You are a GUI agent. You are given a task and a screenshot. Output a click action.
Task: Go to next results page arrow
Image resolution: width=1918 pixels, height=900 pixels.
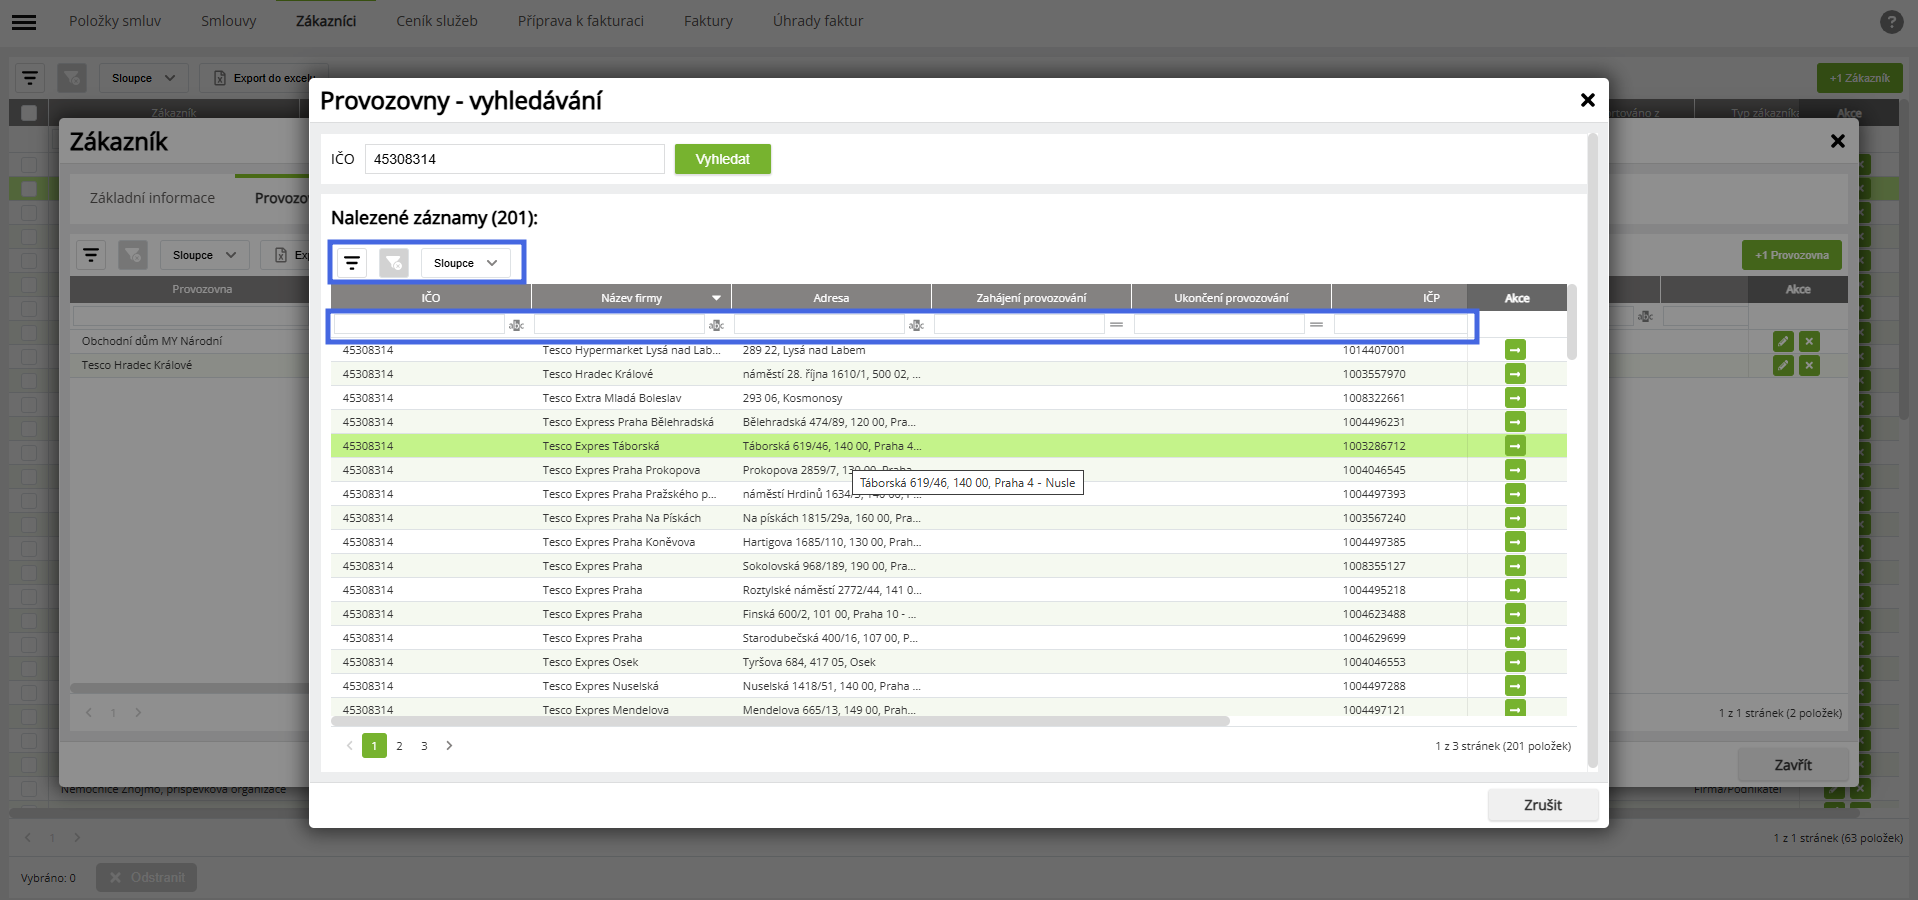(449, 745)
